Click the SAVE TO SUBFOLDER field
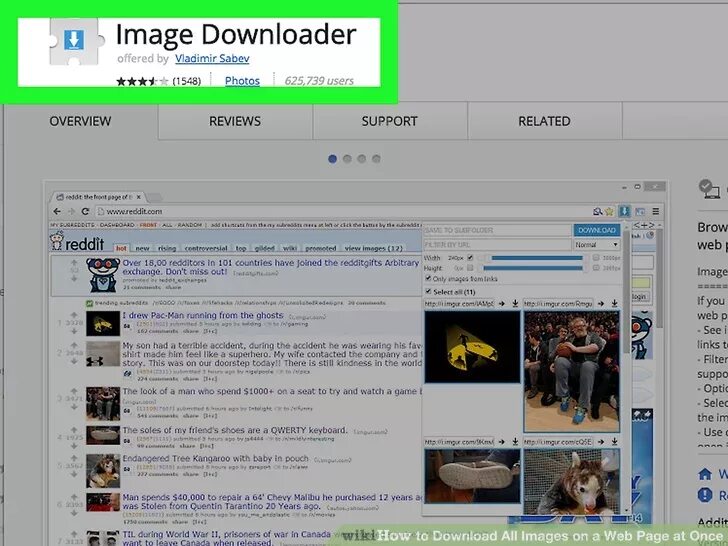The width and height of the screenshot is (728, 546). (x=497, y=230)
